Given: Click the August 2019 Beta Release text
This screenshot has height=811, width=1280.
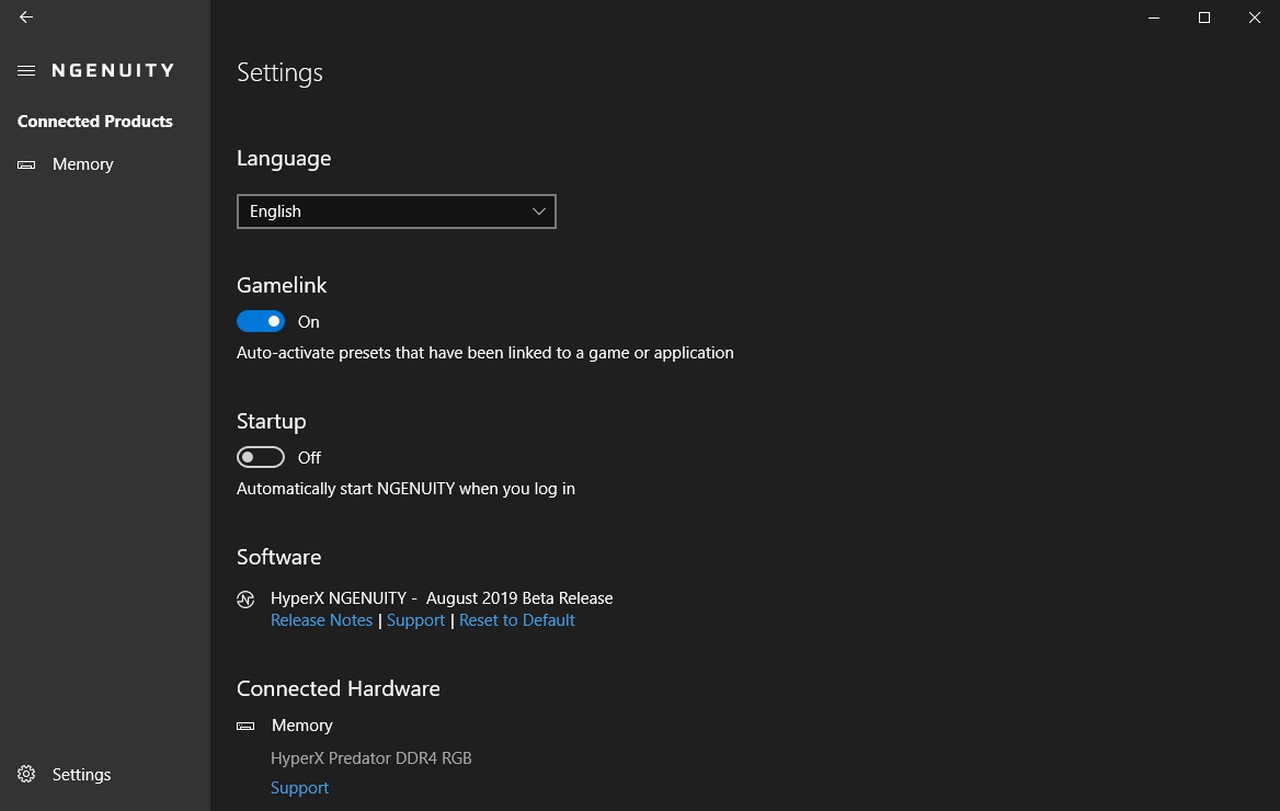Looking at the screenshot, I should pyautogui.click(x=519, y=598).
